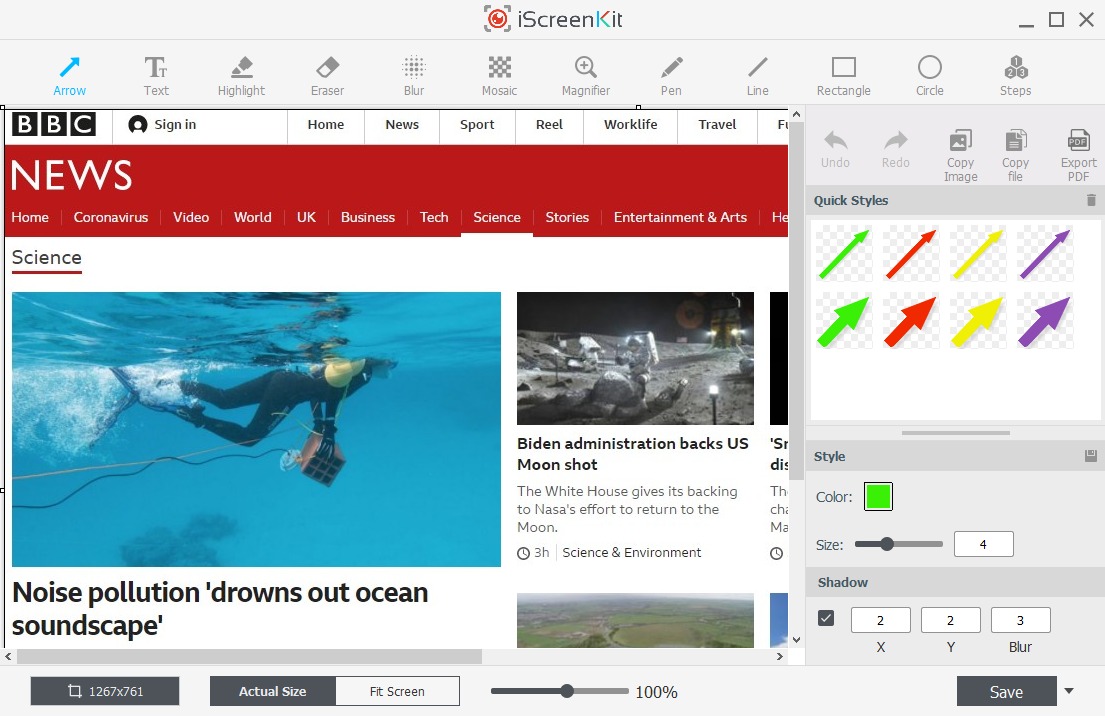Select the Highlight tool
1105x716 pixels.
(241, 76)
